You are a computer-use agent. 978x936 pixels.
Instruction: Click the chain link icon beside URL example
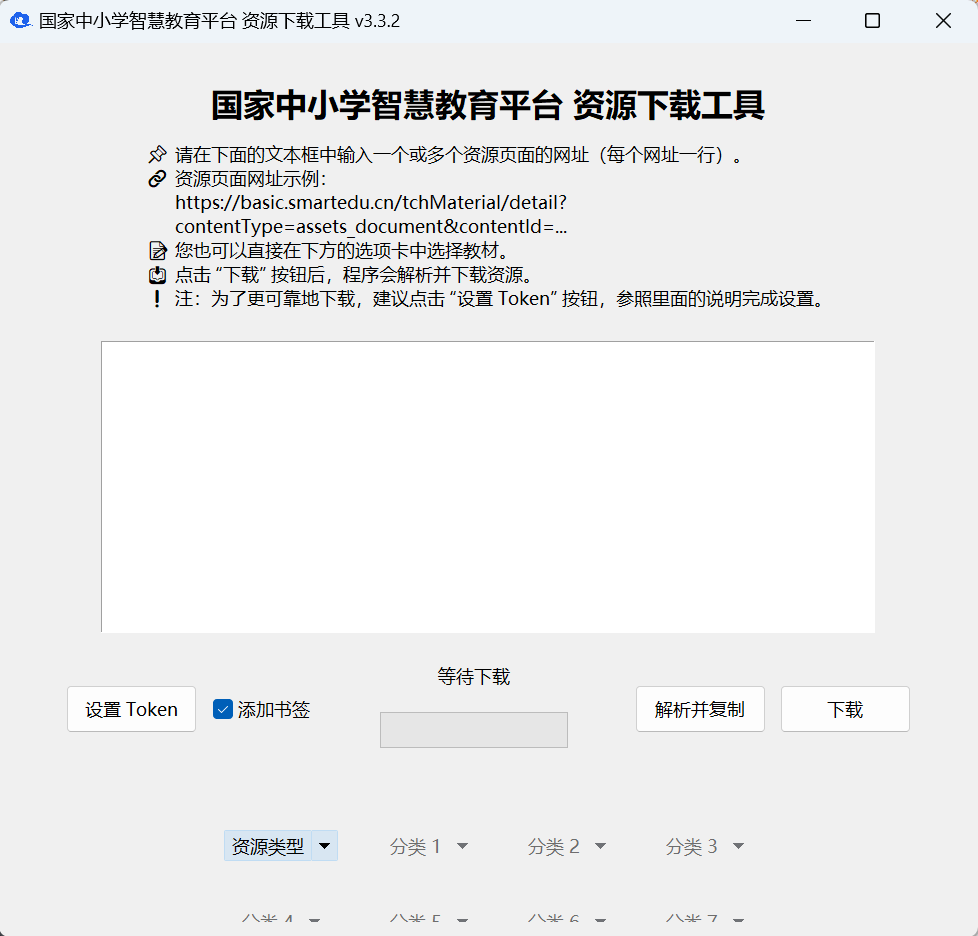[x=157, y=180]
